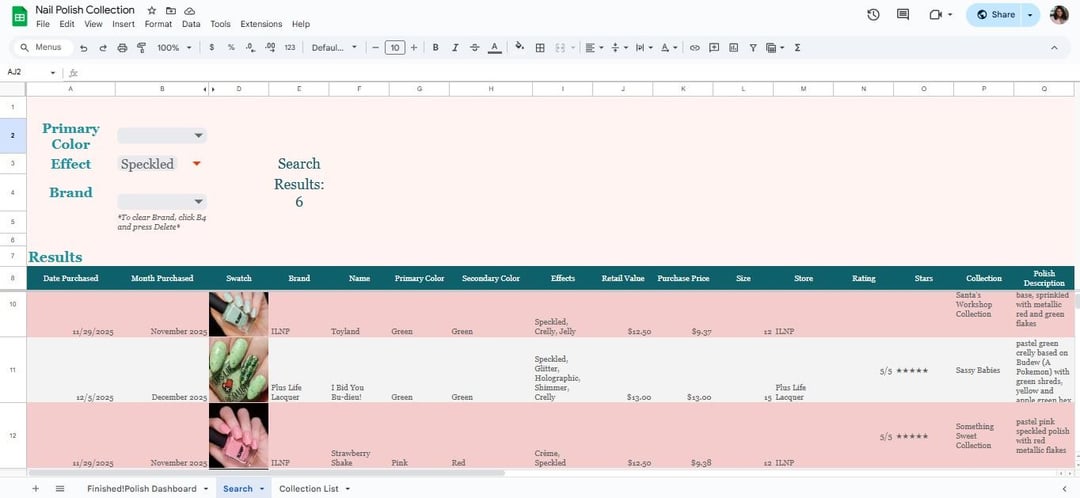Viewport: 1080px width, 498px height.
Task: Select the paint format tool
Action: tap(141, 47)
